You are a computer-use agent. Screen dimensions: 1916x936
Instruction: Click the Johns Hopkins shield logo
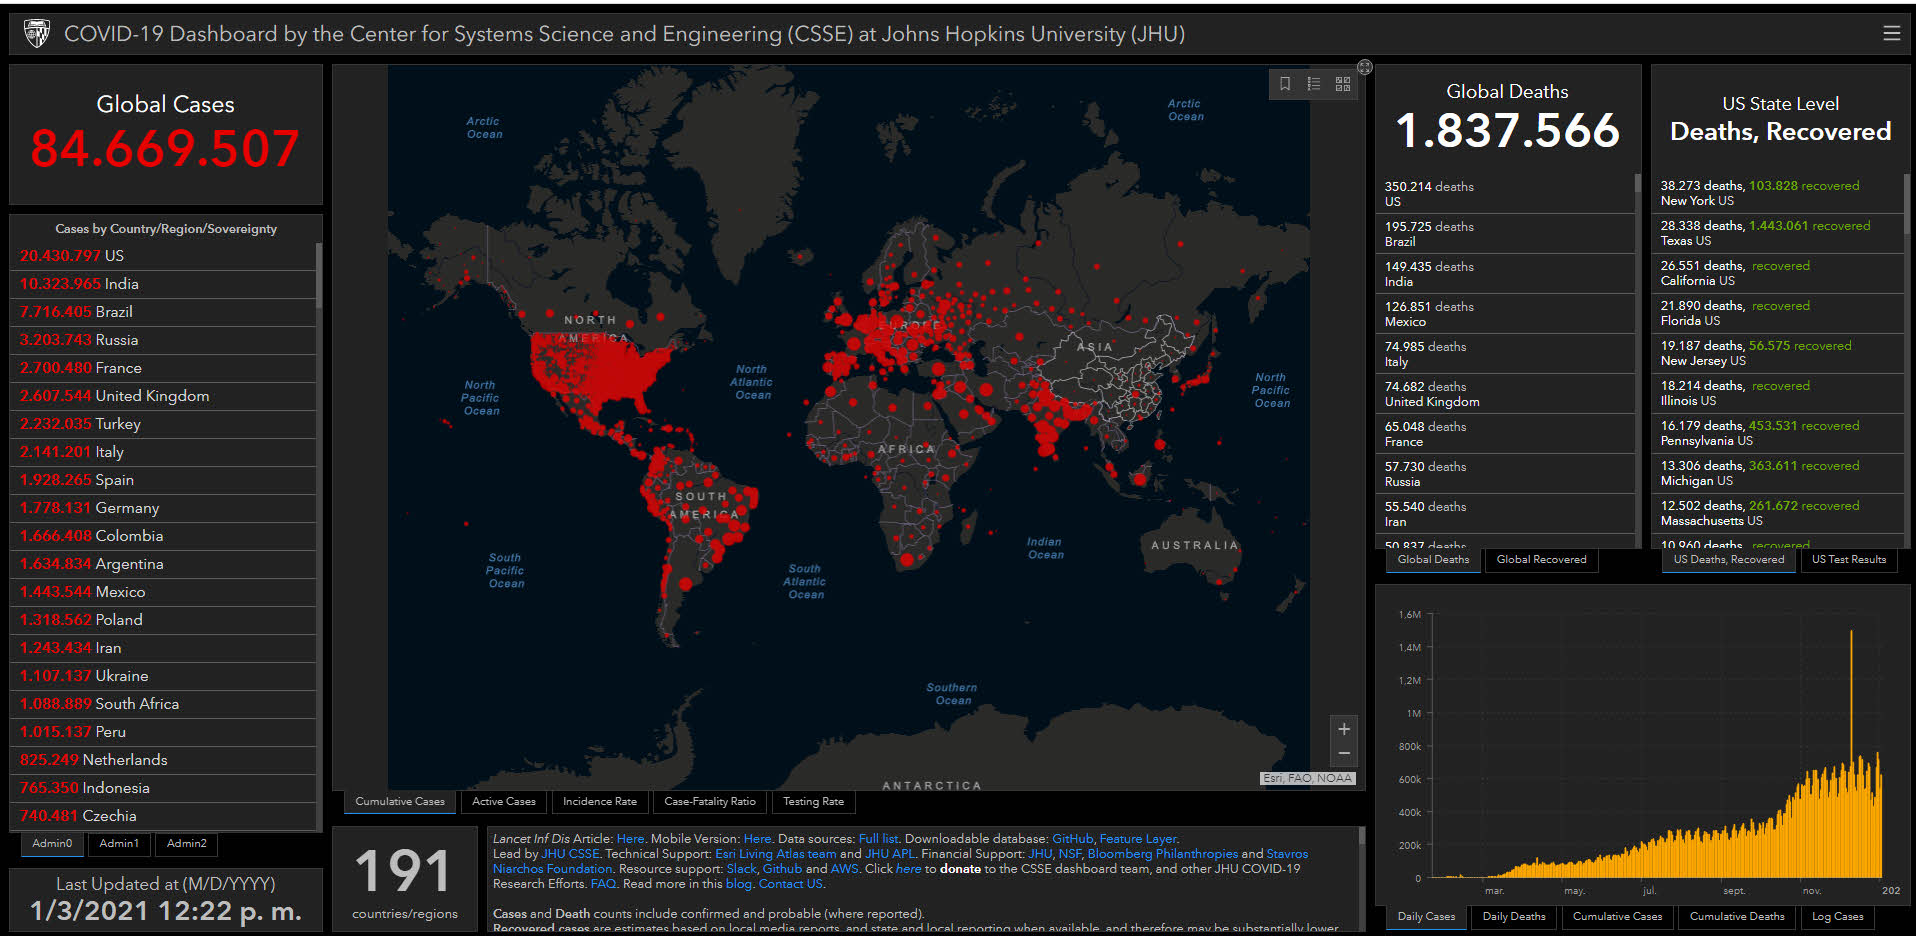click(x=37, y=34)
